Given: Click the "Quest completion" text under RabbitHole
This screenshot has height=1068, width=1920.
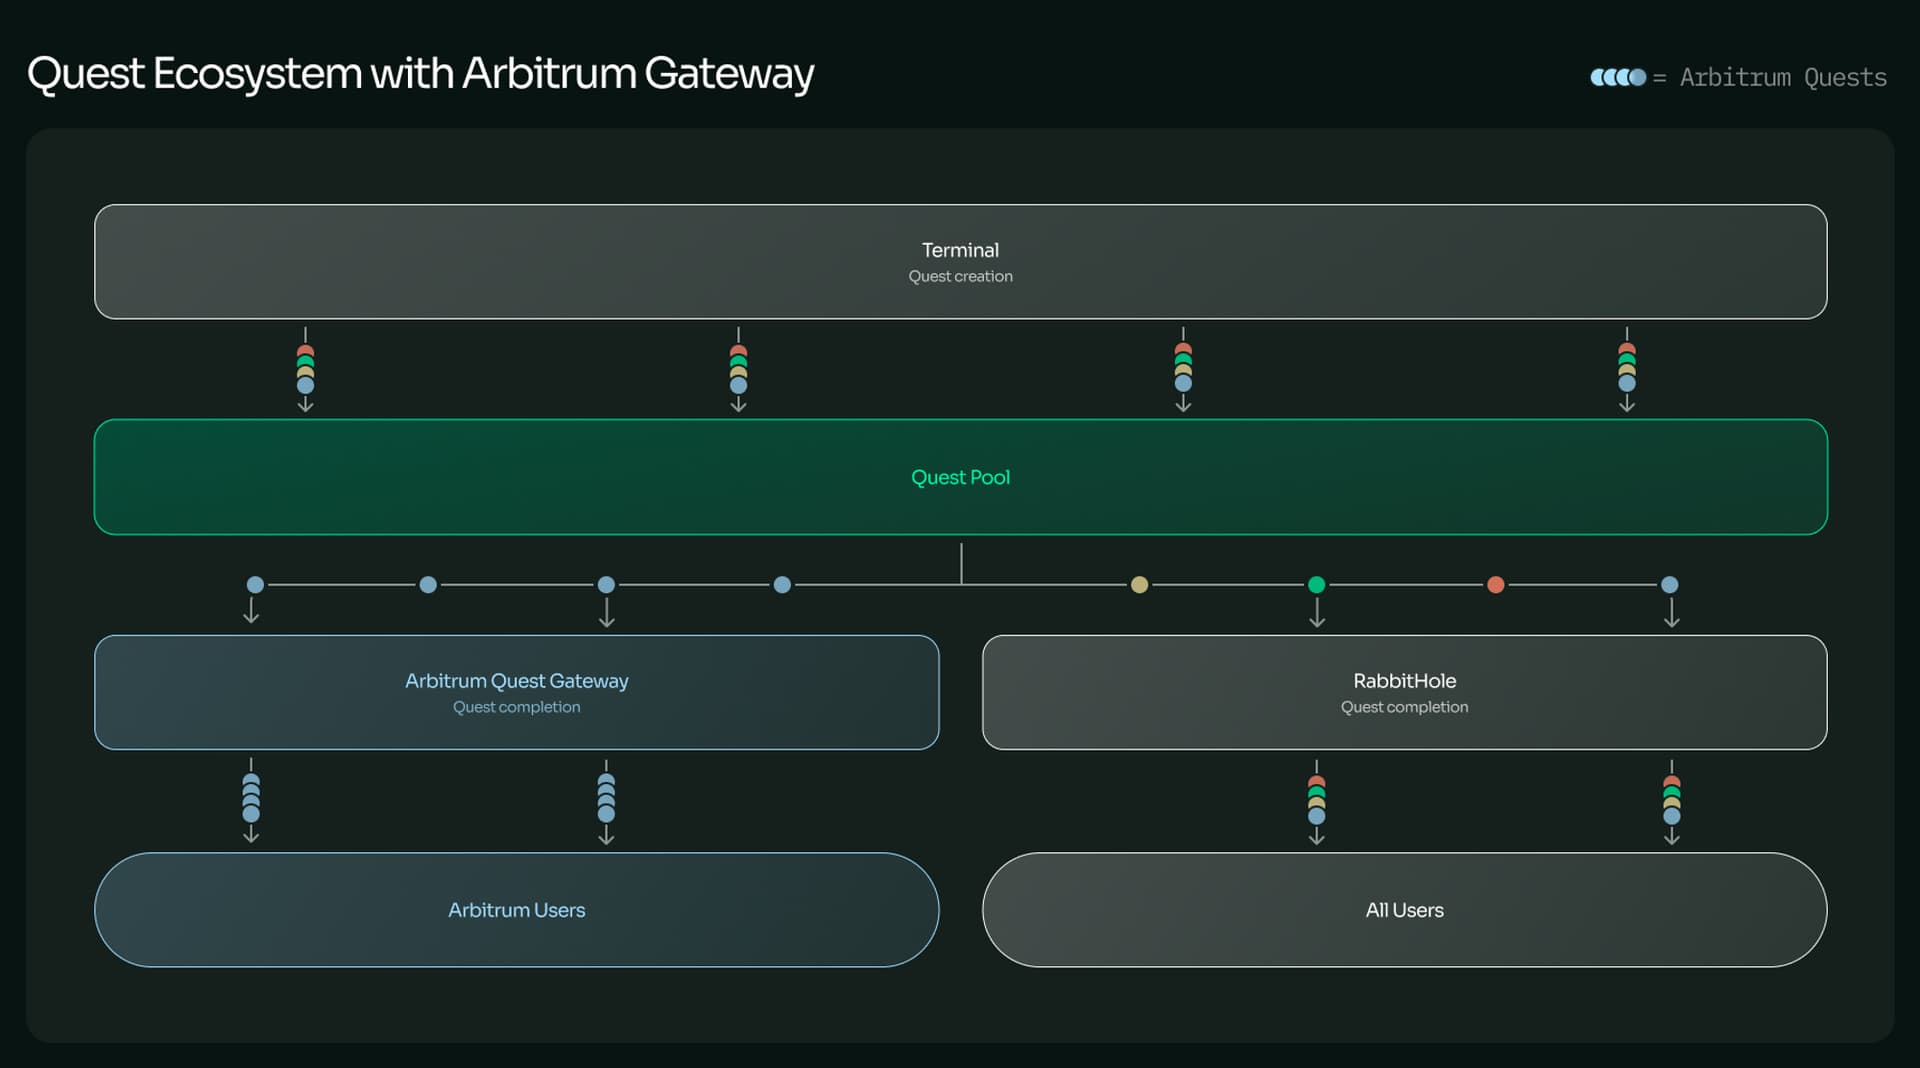Looking at the screenshot, I should (x=1404, y=707).
